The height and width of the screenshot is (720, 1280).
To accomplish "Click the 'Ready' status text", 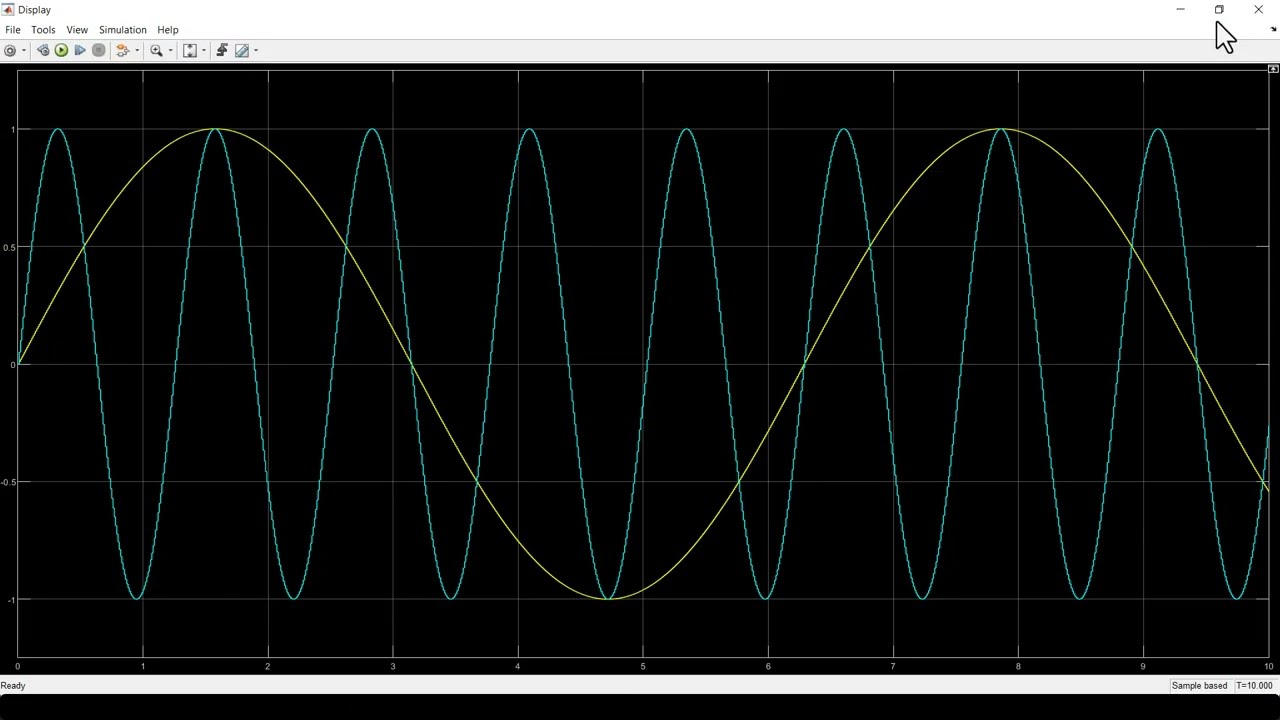I will tap(13, 686).
